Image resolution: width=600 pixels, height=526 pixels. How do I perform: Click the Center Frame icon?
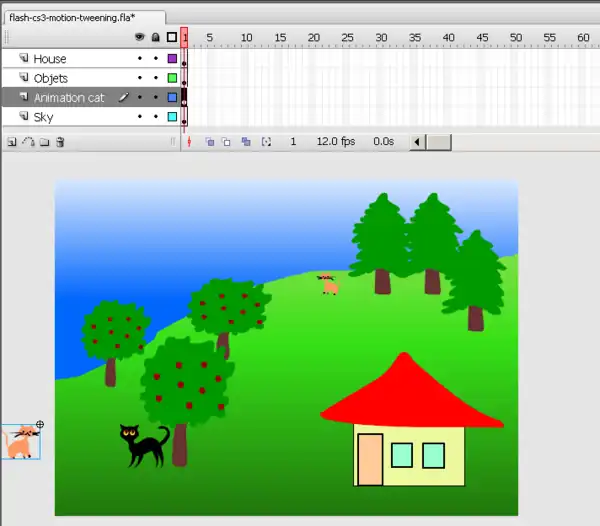[x=188, y=142]
